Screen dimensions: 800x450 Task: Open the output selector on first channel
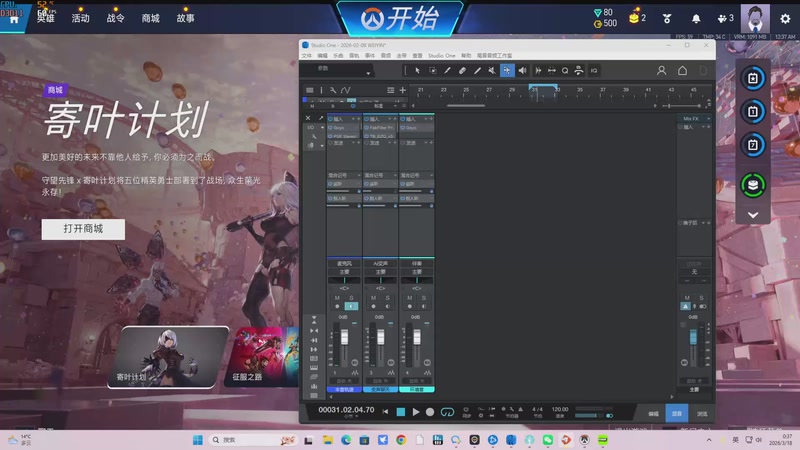344,272
